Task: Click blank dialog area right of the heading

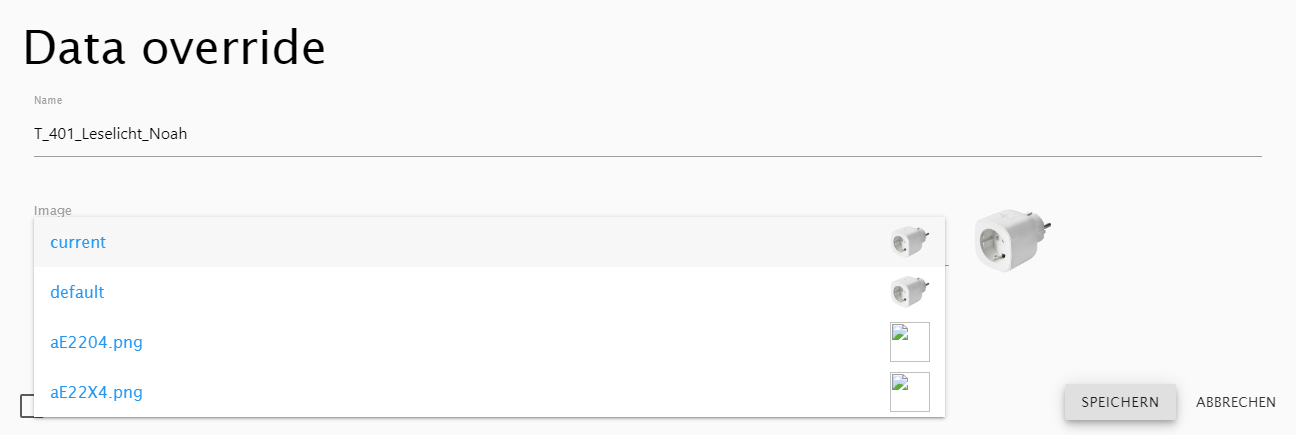Action: pyautogui.click(x=800, y=48)
